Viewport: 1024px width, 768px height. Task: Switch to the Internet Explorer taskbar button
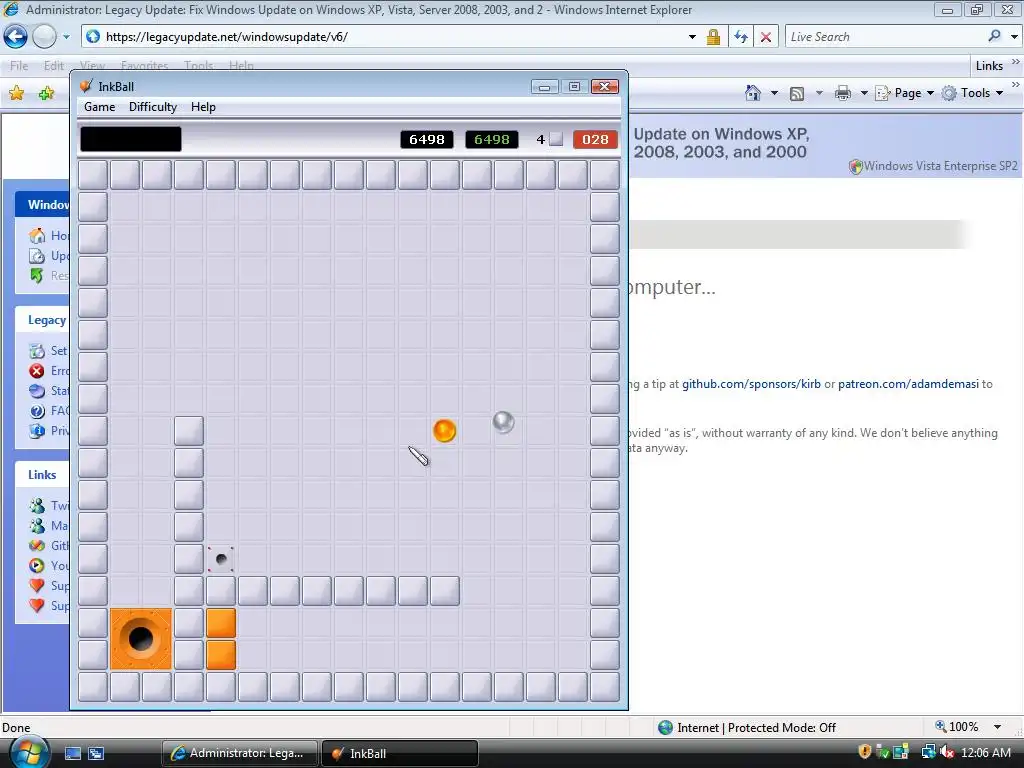pos(239,753)
